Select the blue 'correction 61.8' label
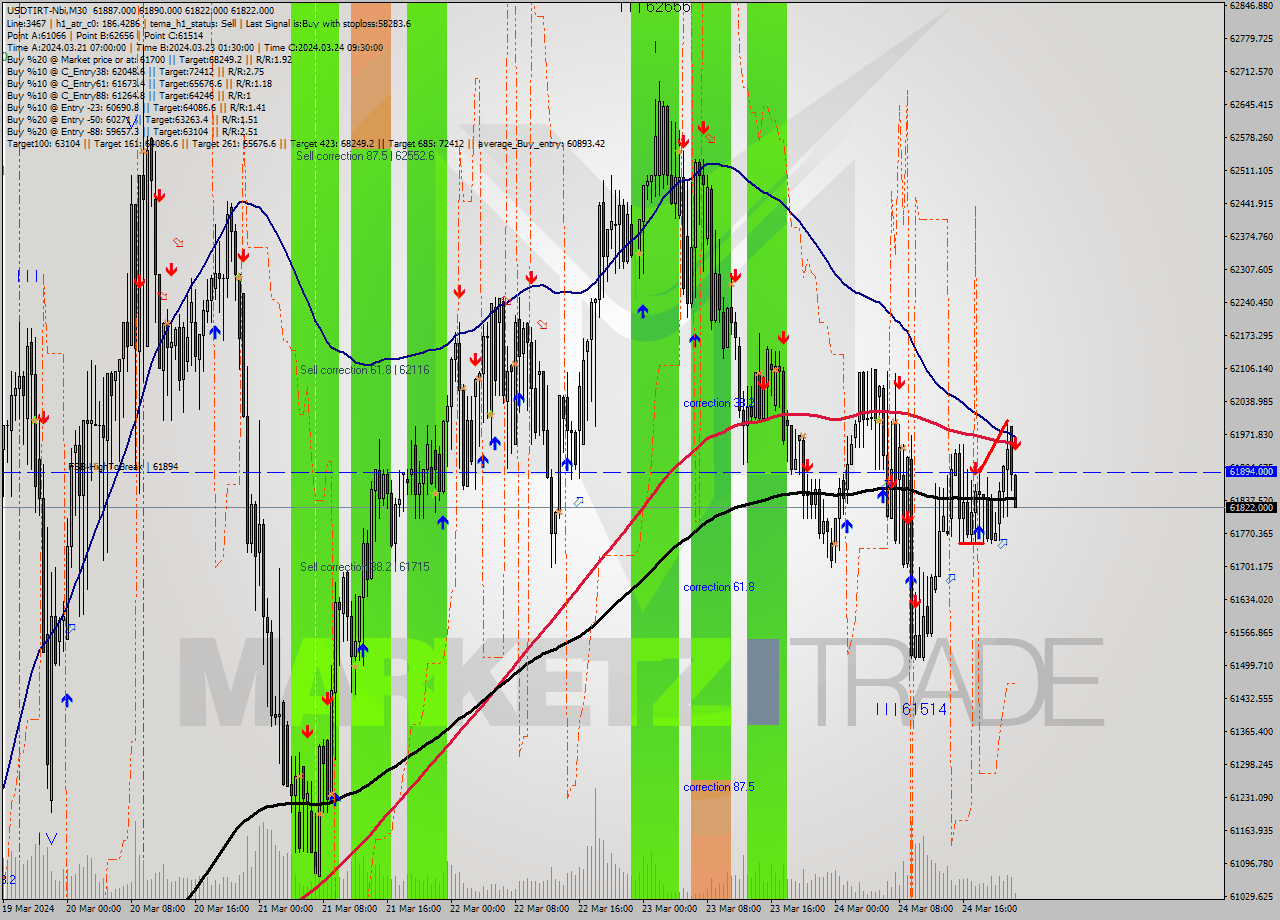The height and width of the screenshot is (920, 1280). 719,587
